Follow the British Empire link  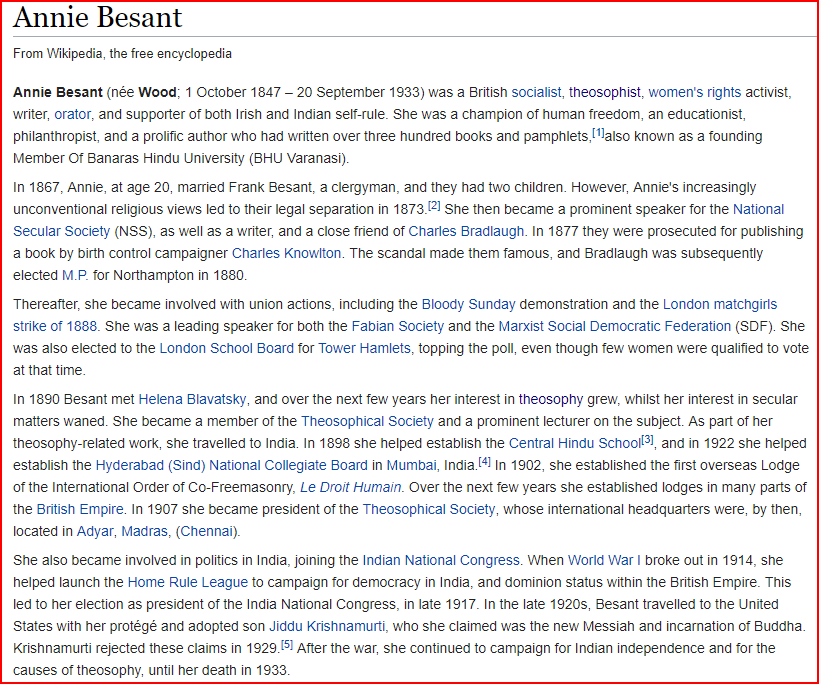click(x=80, y=509)
